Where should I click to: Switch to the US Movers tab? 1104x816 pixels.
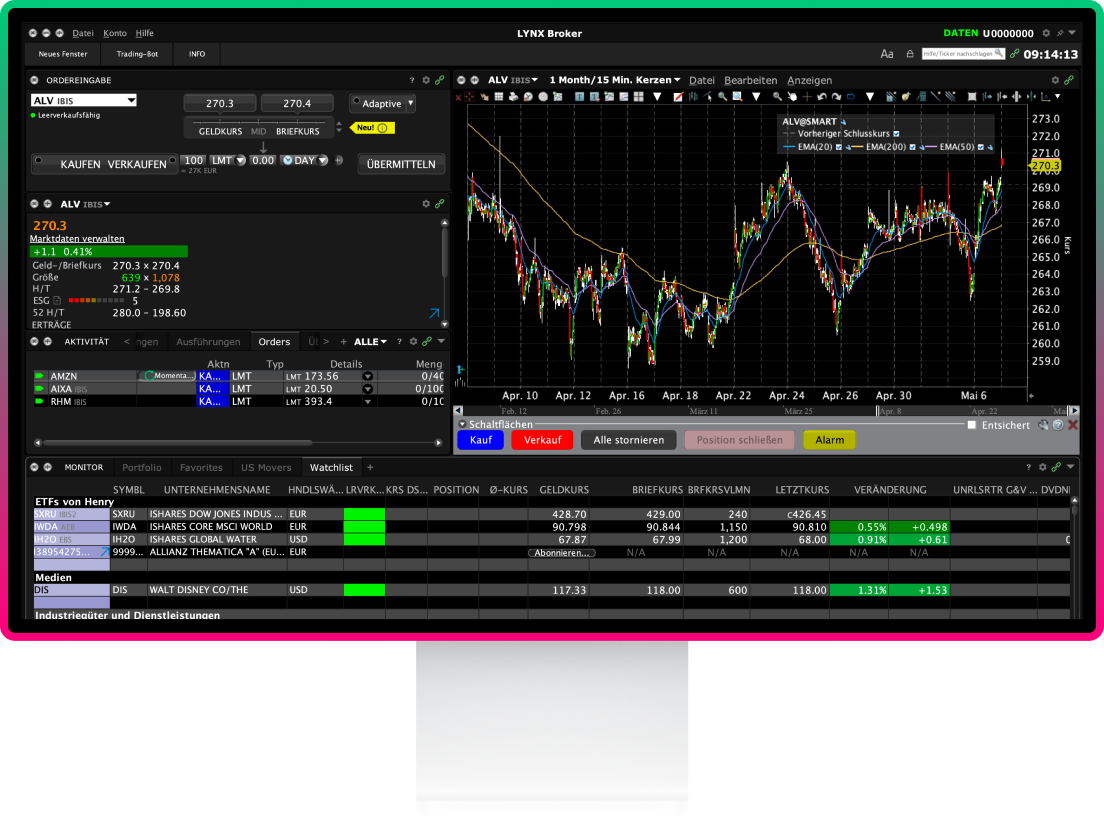click(266, 467)
